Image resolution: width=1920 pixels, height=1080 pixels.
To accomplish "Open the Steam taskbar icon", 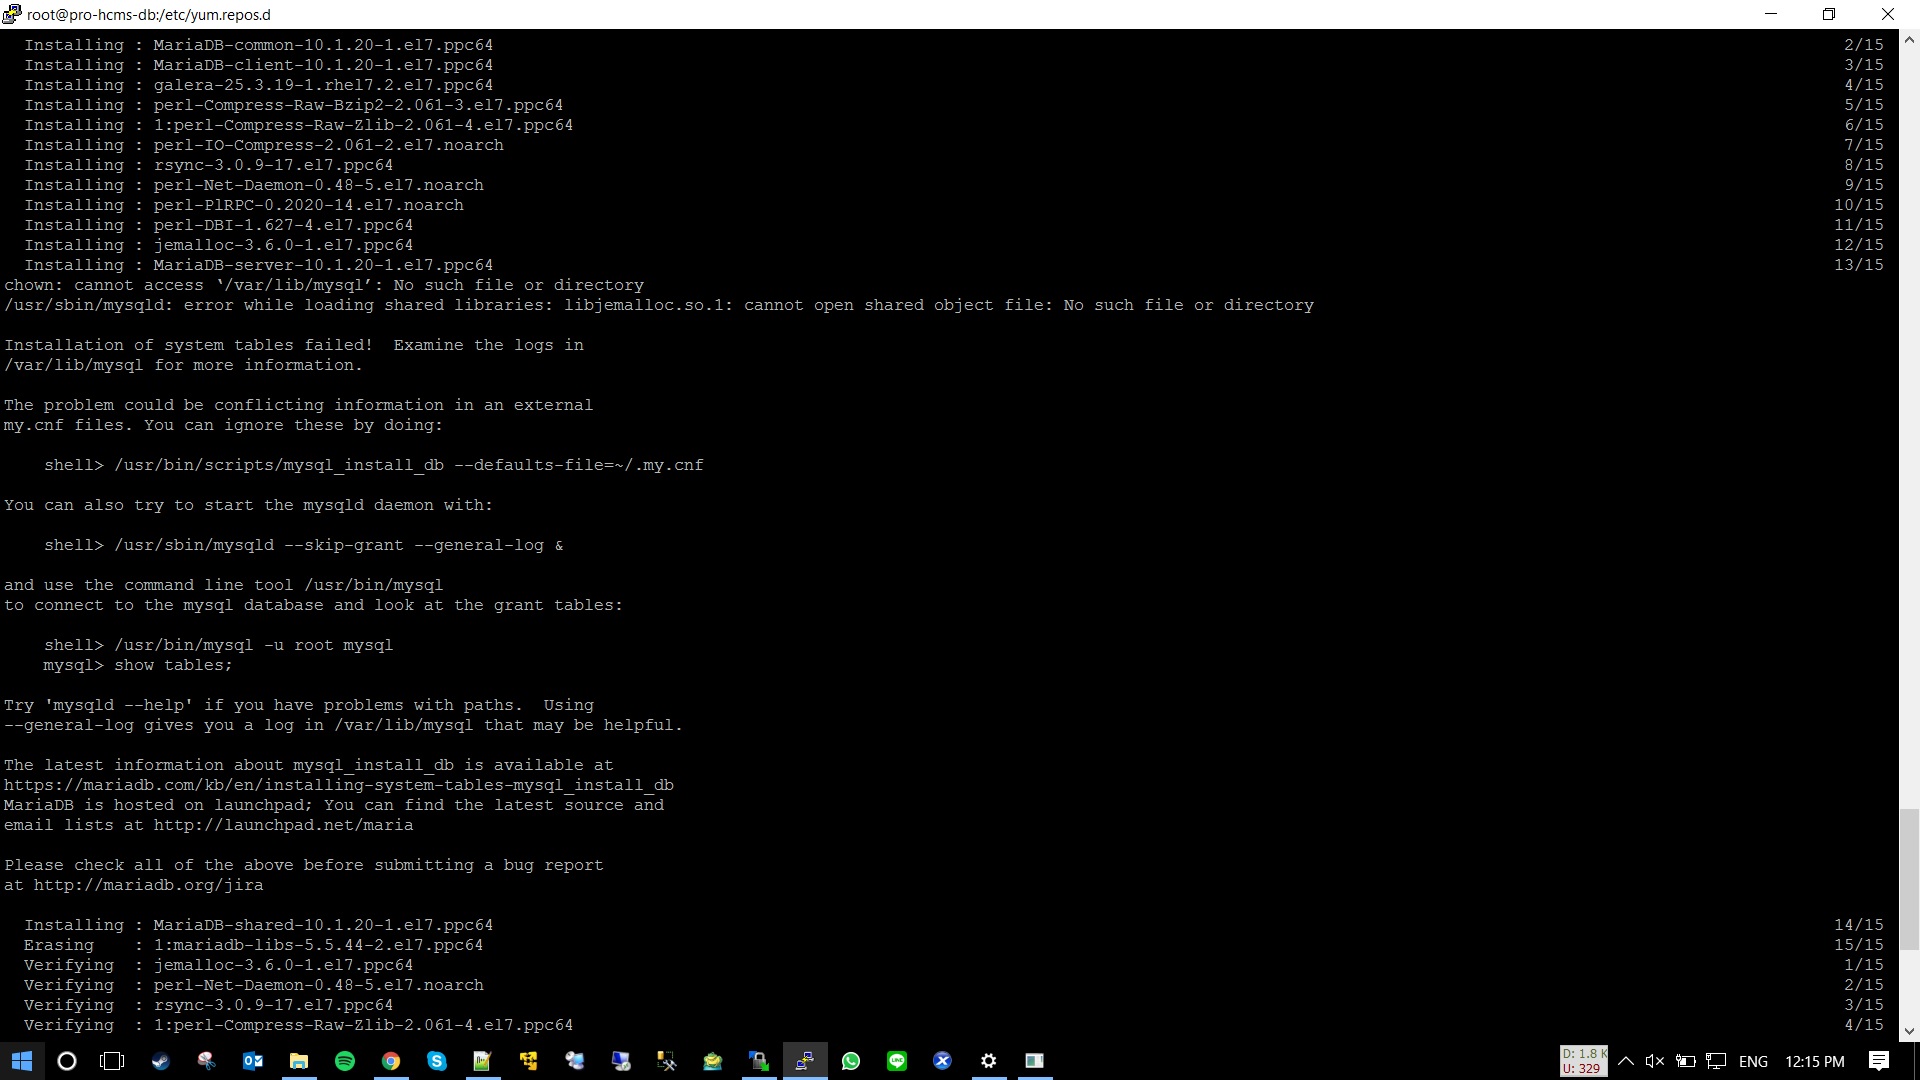I will 160,1061.
